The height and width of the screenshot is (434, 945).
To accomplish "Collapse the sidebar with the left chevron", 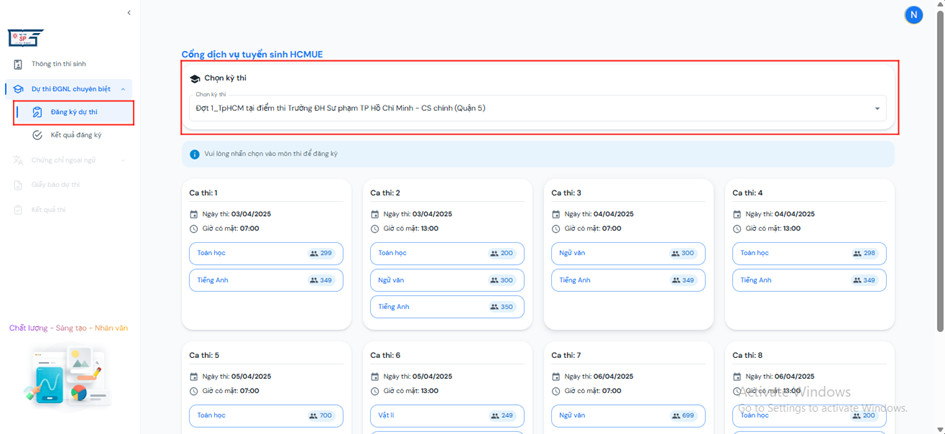I will (x=129, y=13).
